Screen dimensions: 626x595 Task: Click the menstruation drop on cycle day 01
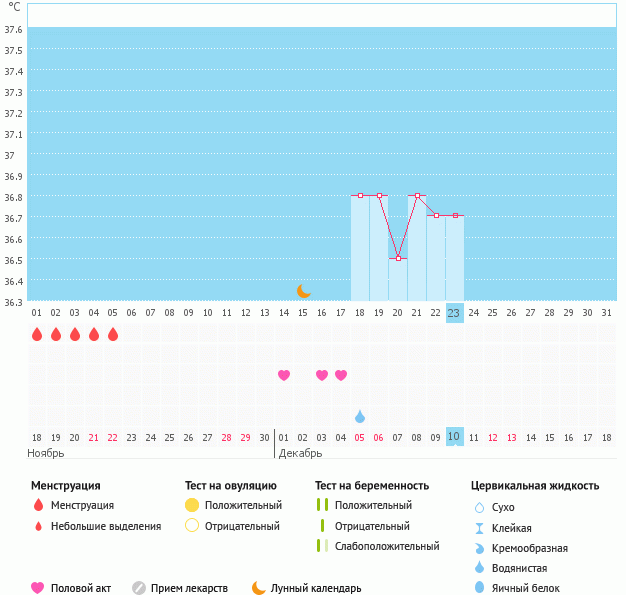[x=37, y=334]
